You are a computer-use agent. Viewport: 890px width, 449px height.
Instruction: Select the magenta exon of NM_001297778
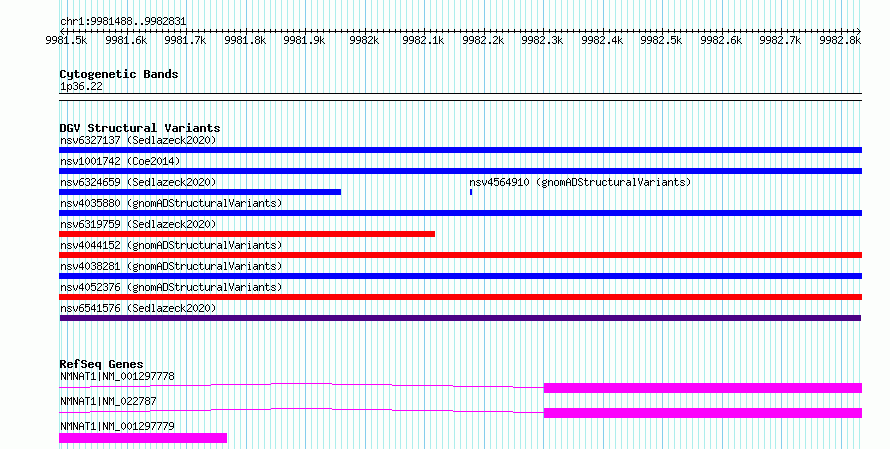pyautogui.click(x=703, y=388)
